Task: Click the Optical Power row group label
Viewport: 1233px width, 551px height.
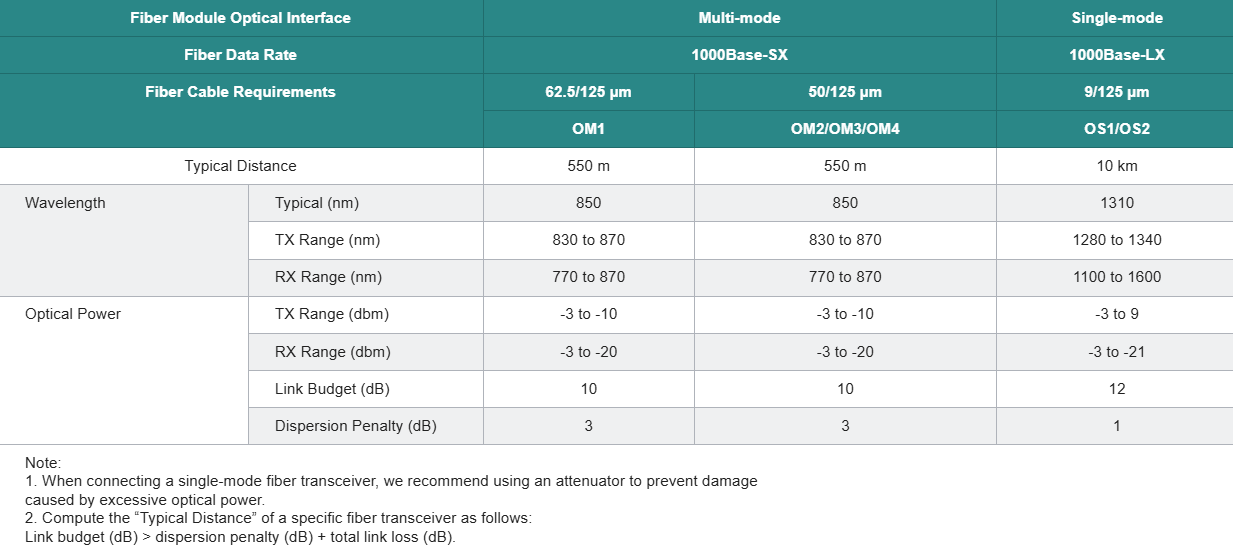Action: pyautogui.click(x=72, y=314)
